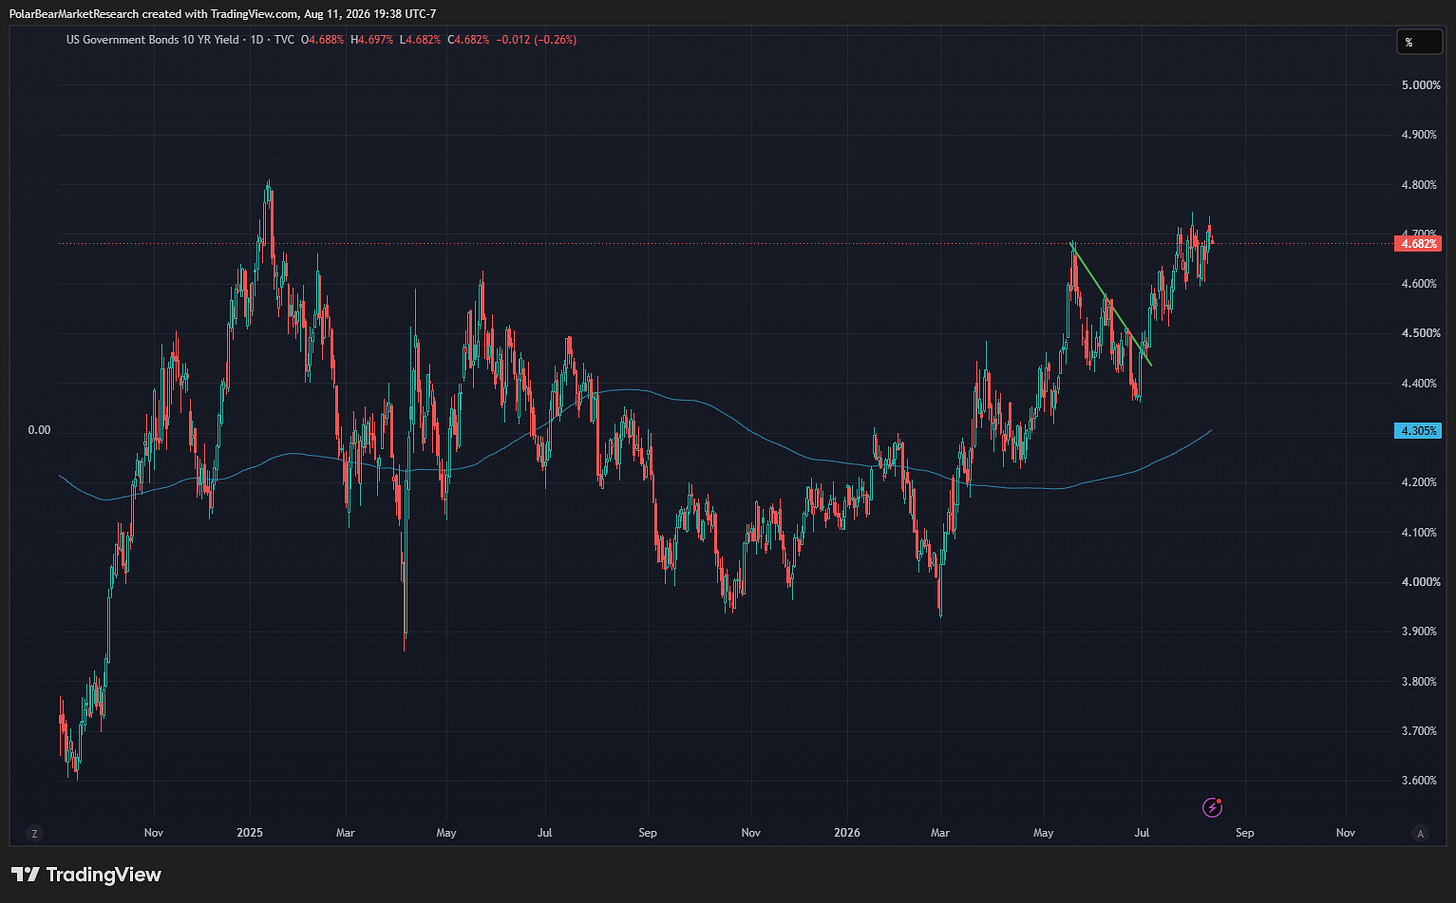The image size is (1456, 903).
Task: Click the 4.400% price axis label
Action: [x=1420, y=384]
